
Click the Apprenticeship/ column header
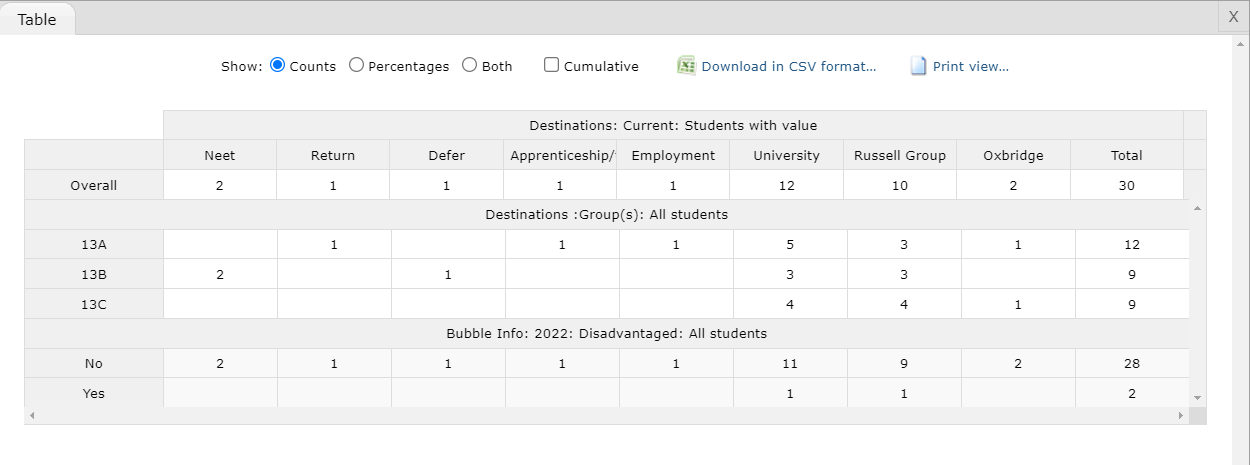[561, 155]
